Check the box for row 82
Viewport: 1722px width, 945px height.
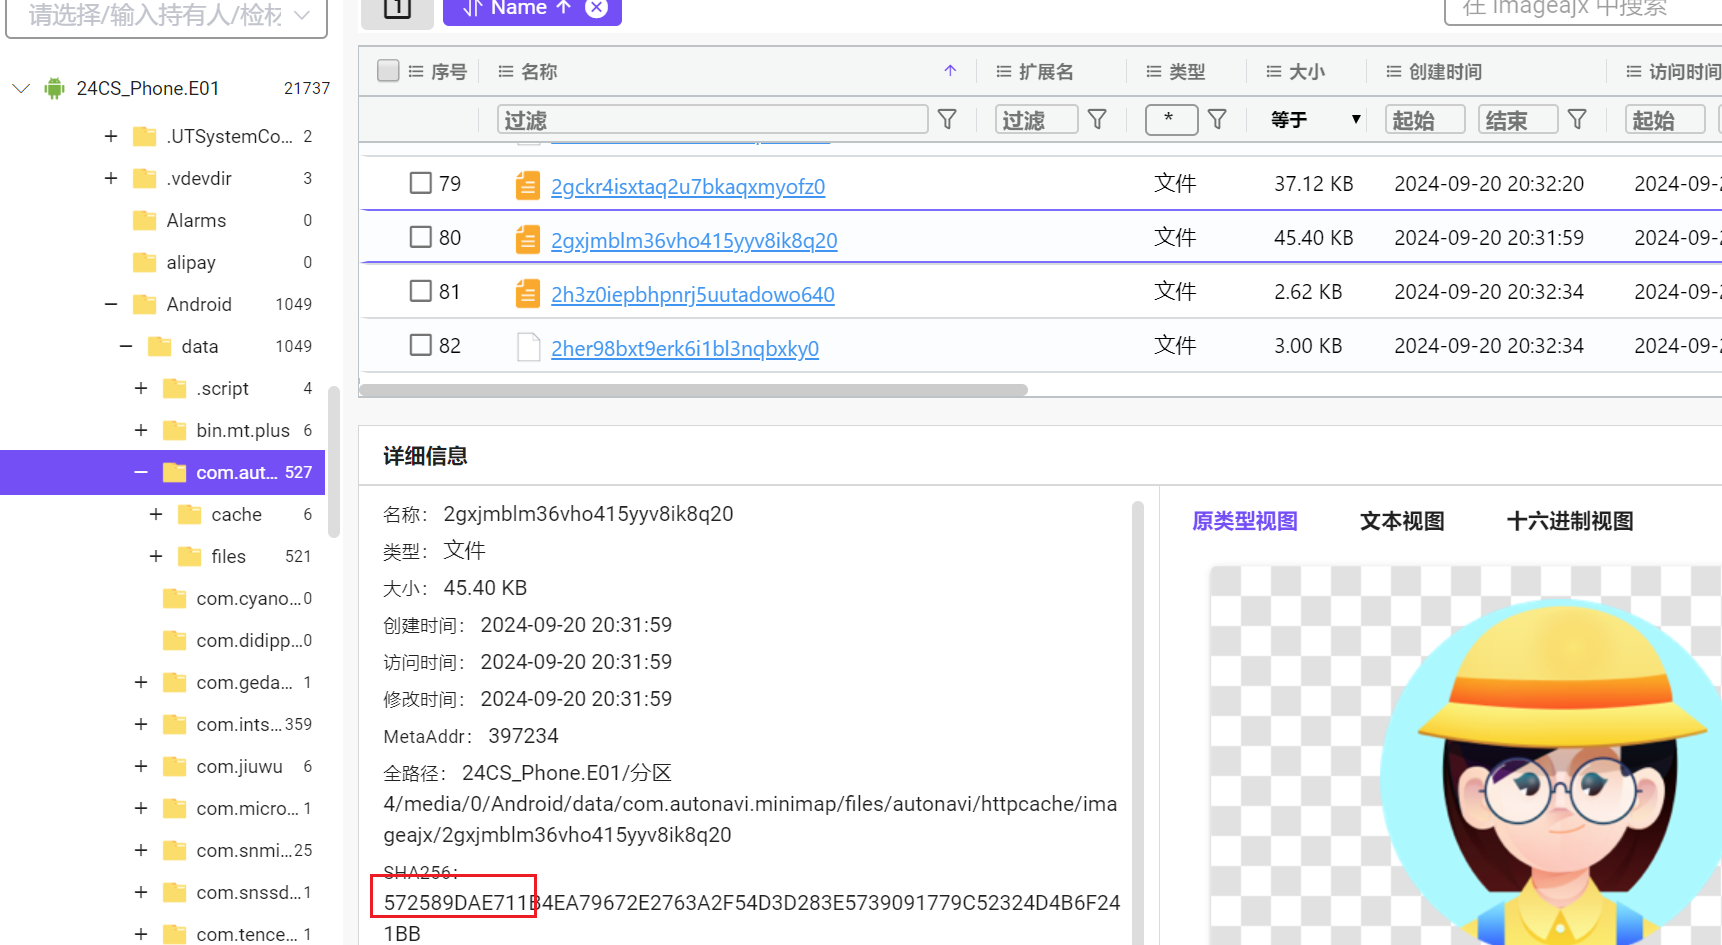[421, 345]
